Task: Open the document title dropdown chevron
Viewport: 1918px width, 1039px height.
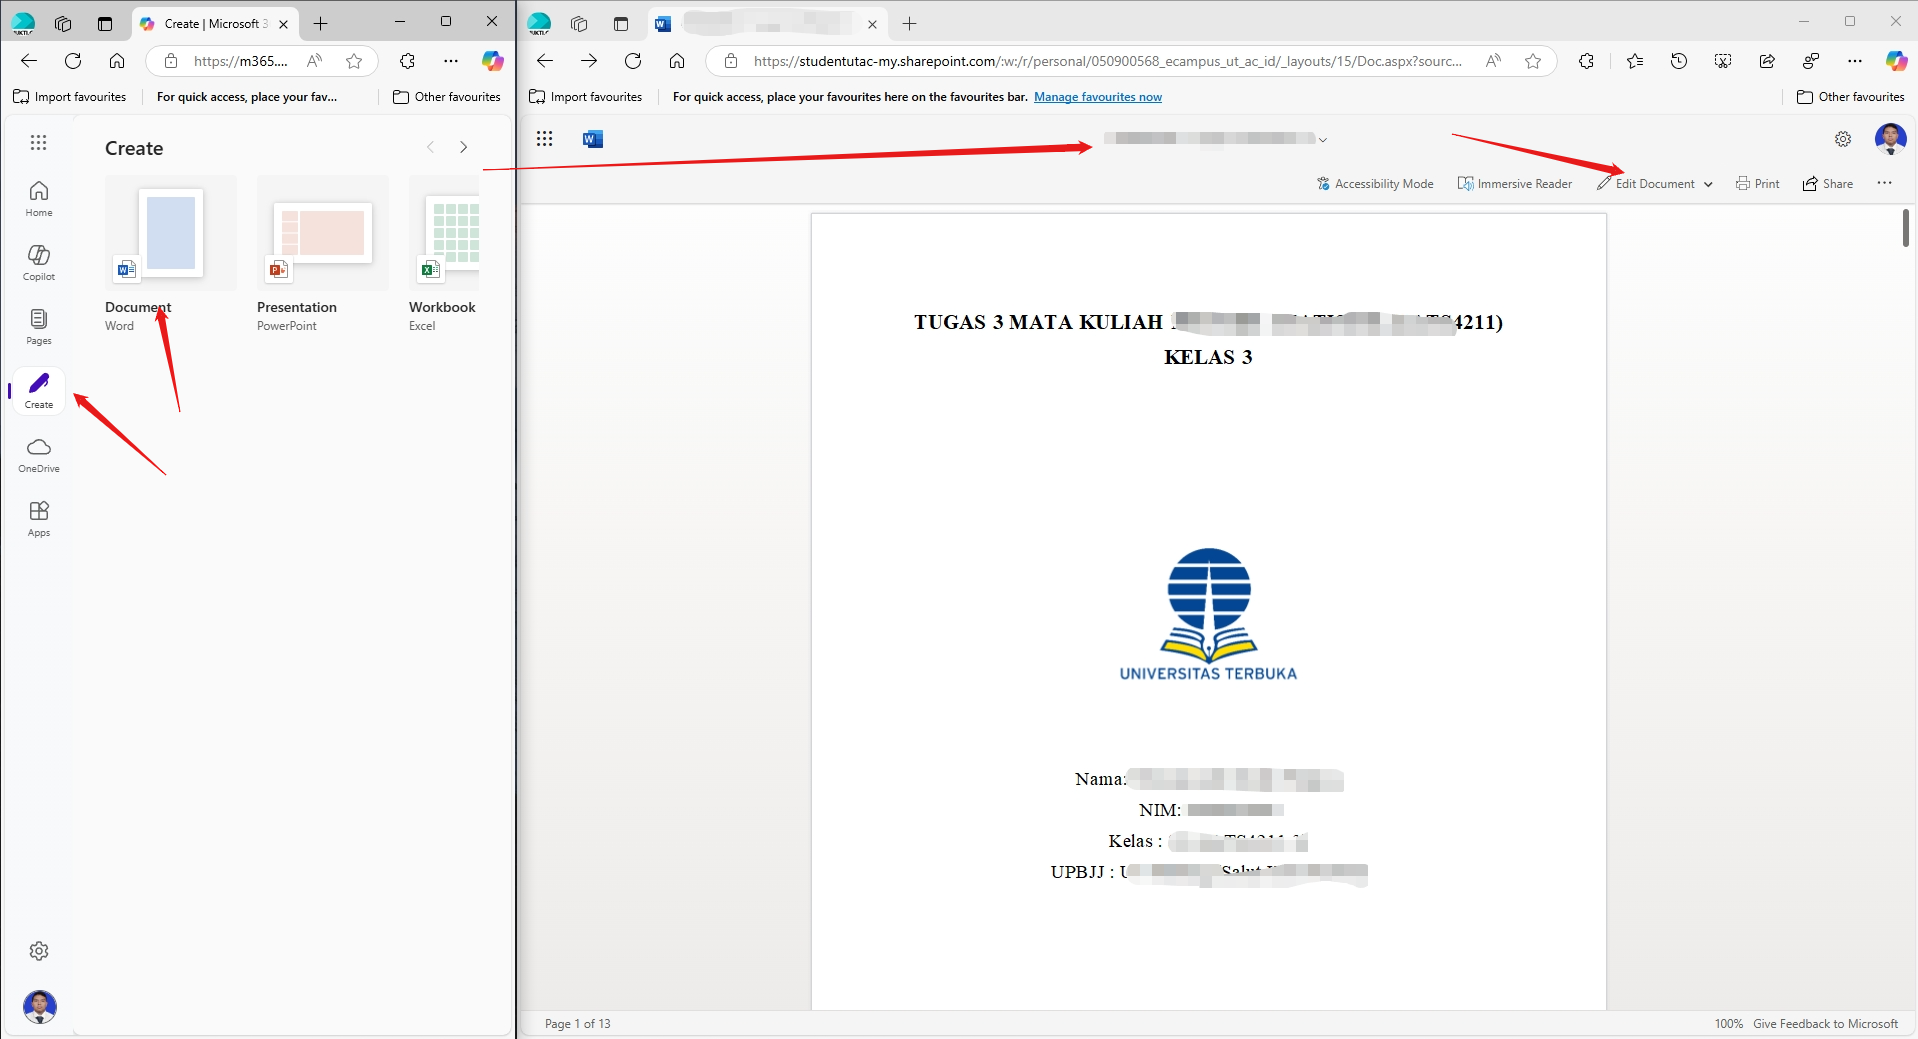Action: pyautogui.click(x=1323, y=139)
